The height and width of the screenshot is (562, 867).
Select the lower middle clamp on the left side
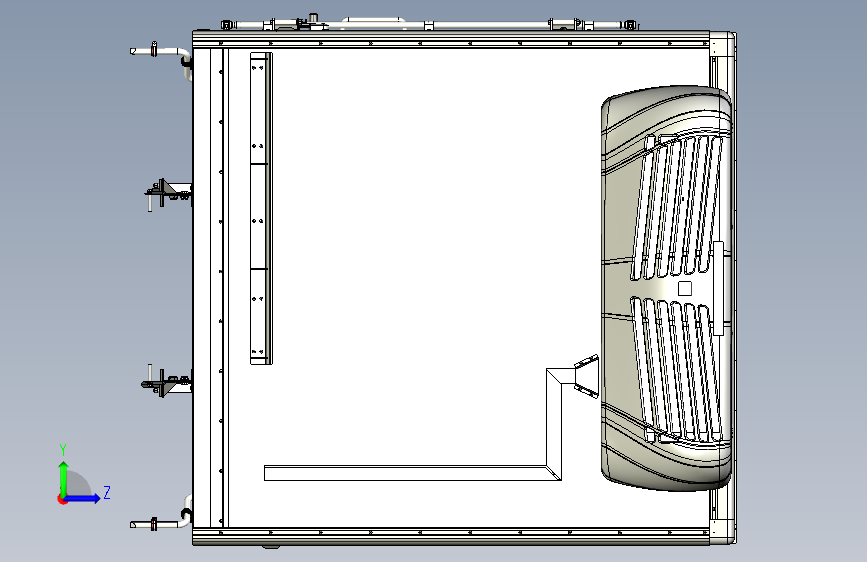(x=167, y=382)
